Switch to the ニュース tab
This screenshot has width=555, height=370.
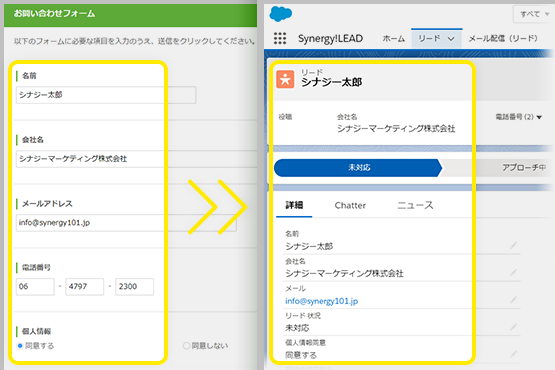415,205
